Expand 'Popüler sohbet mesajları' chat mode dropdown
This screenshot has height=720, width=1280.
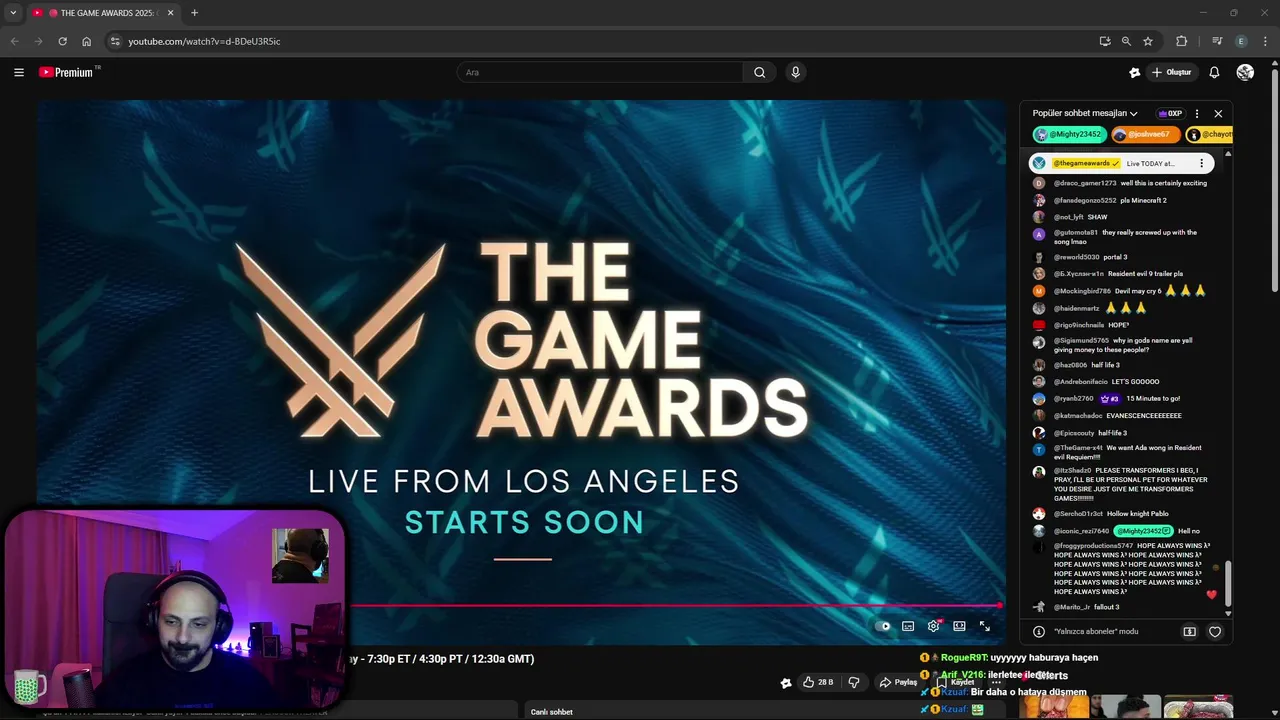click(x=1085, y=113)
